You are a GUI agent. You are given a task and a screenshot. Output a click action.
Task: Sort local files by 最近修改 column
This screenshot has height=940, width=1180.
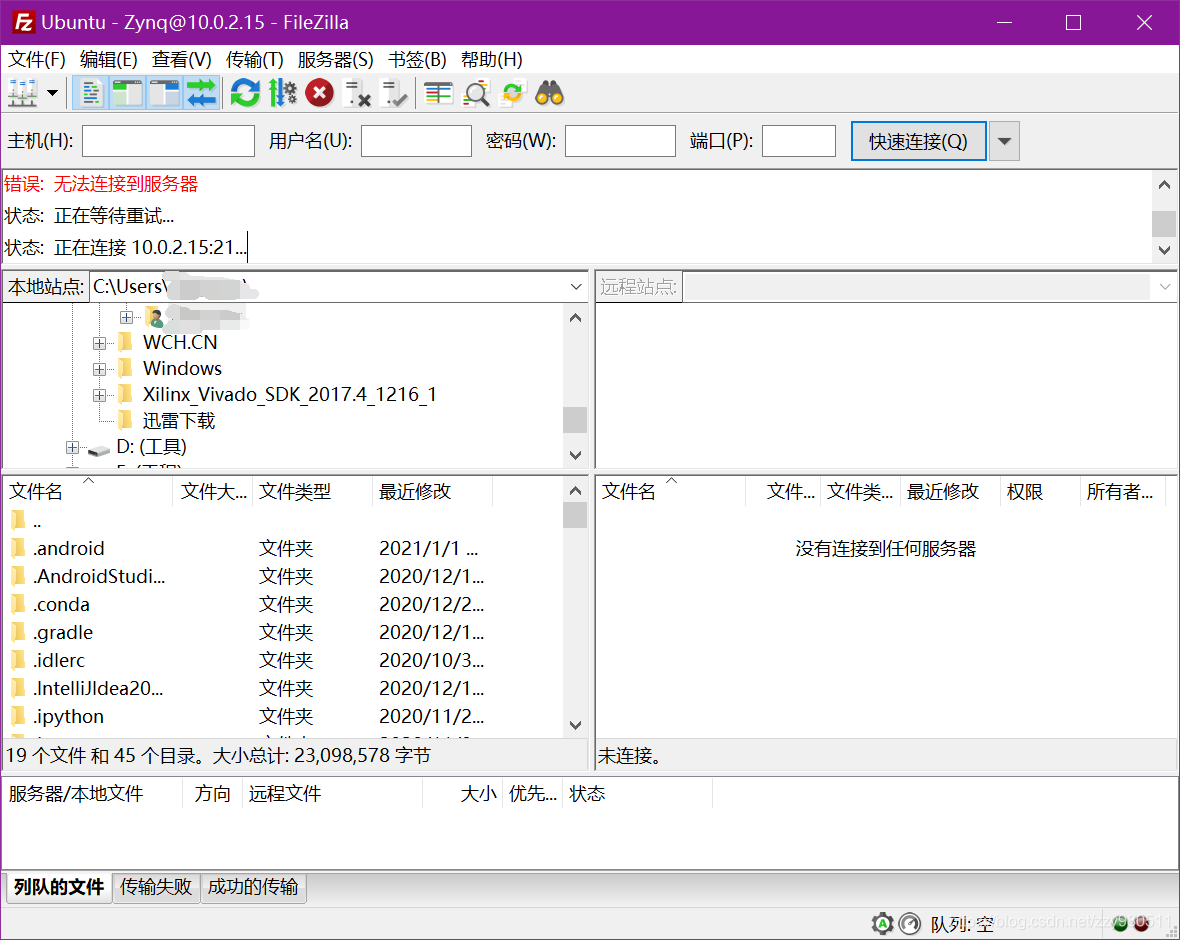point(432,491)
